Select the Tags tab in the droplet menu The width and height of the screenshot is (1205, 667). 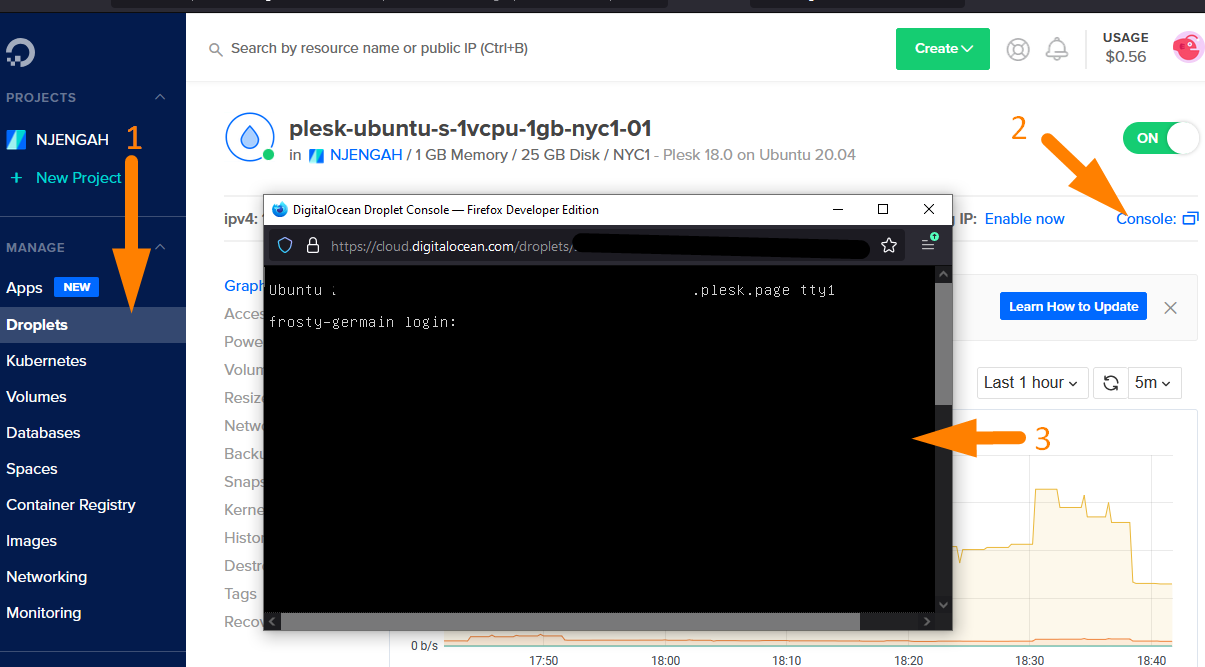(x=240, y=594)
